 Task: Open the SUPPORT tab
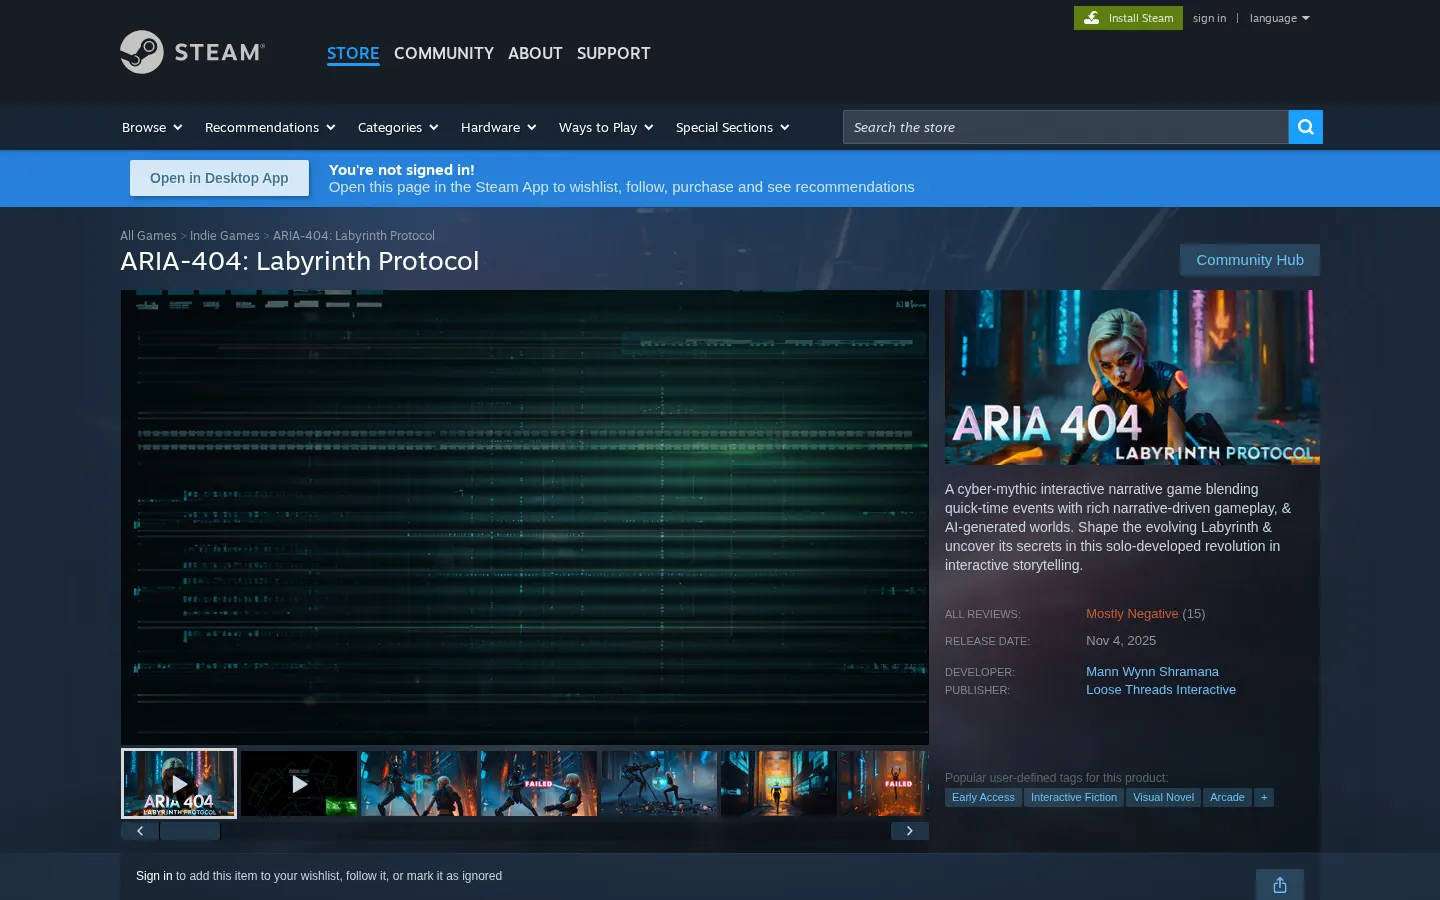pyautogui.click(x=614, y=53)
